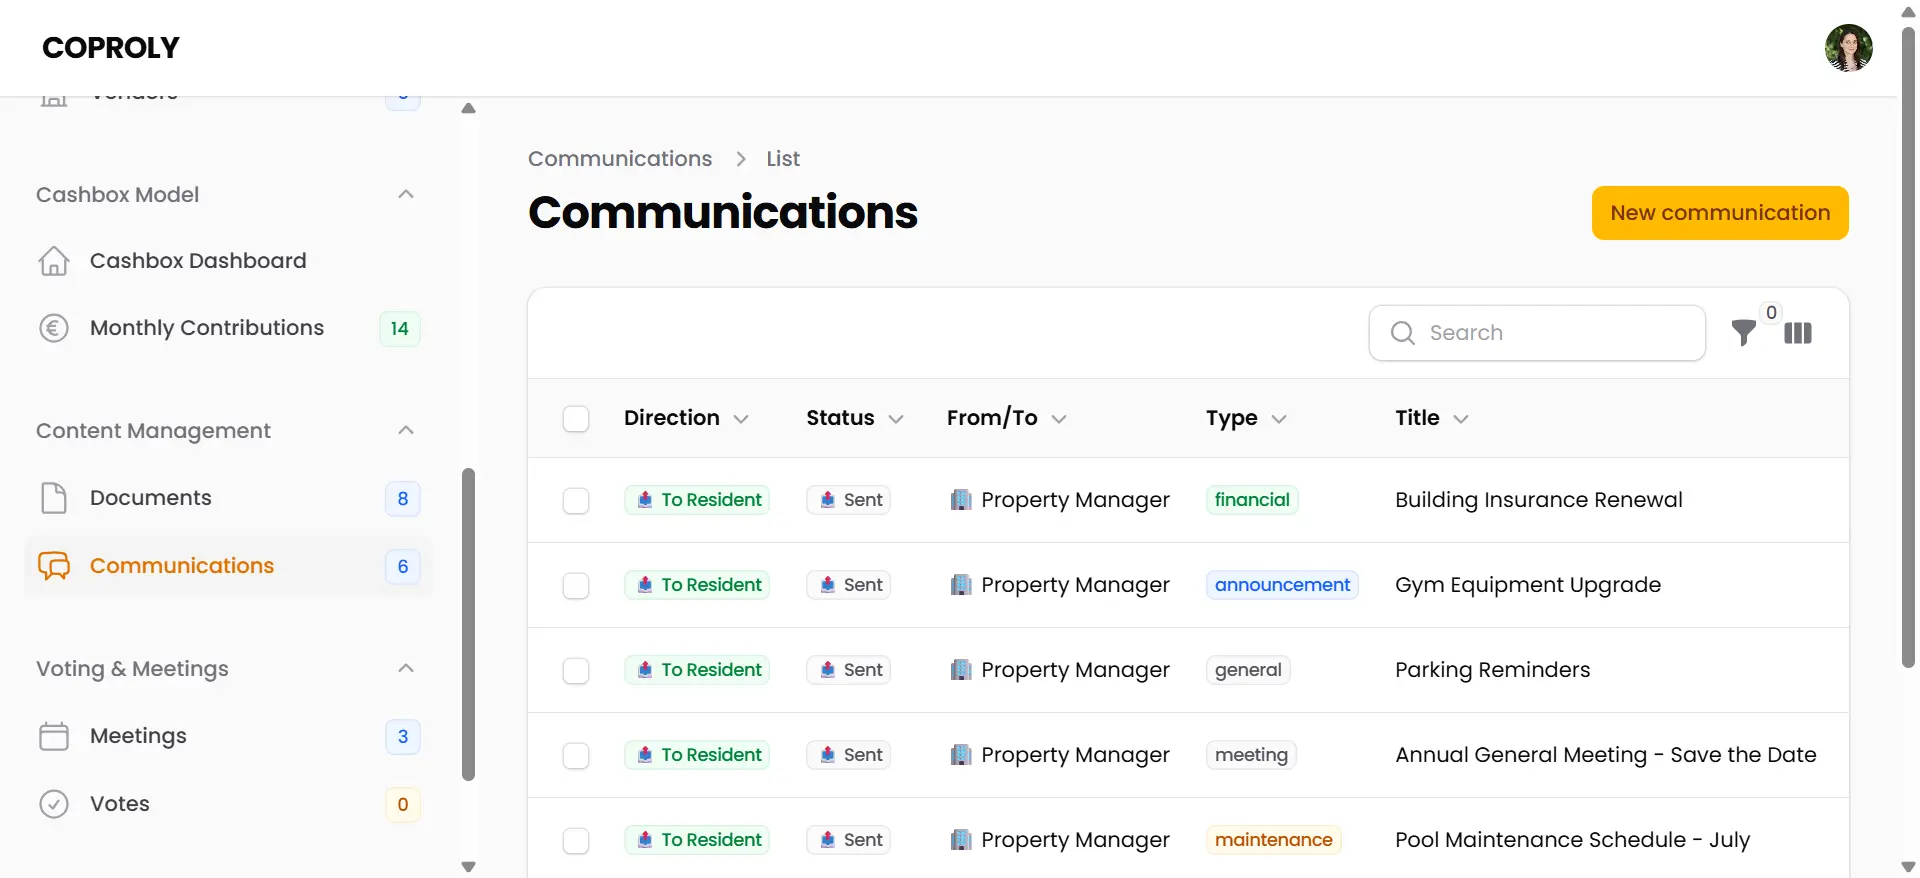Click To Resident icon in Gym Equipment row
This screenshot has height=878, width=1920.
pyautogui.click(x=645, y=585)
